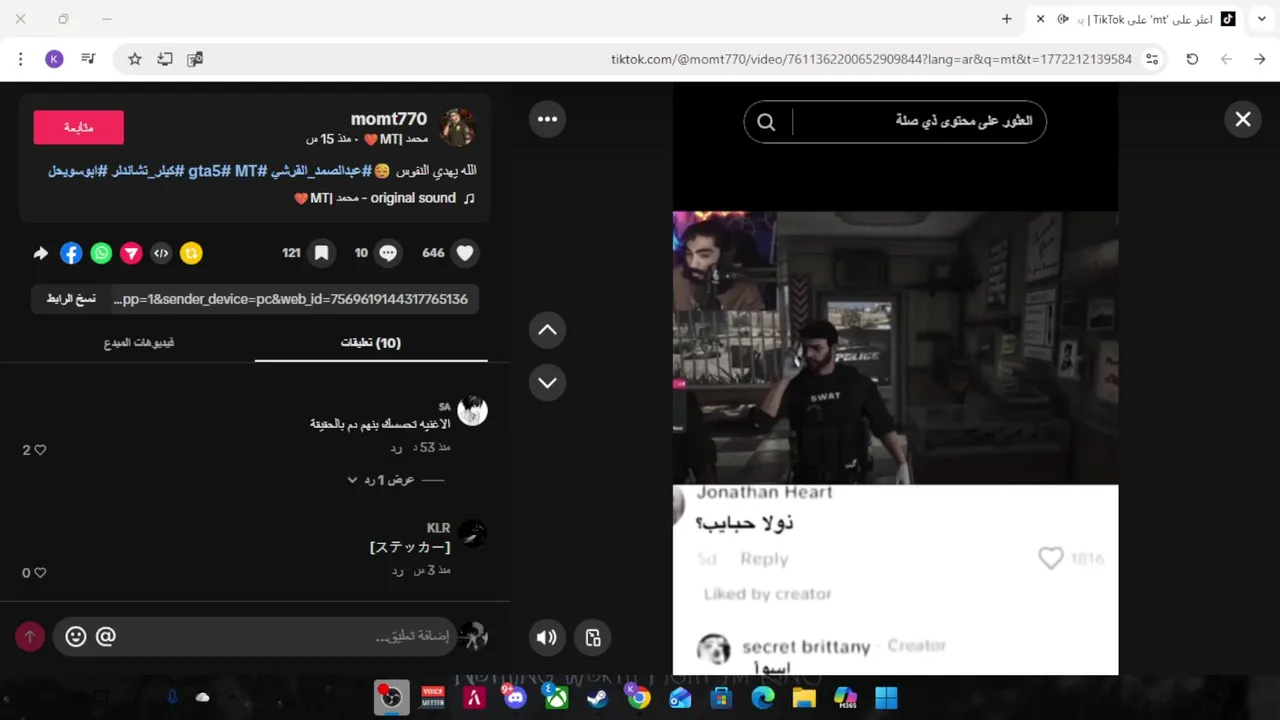Open the site information icon

click(1152, 59)
